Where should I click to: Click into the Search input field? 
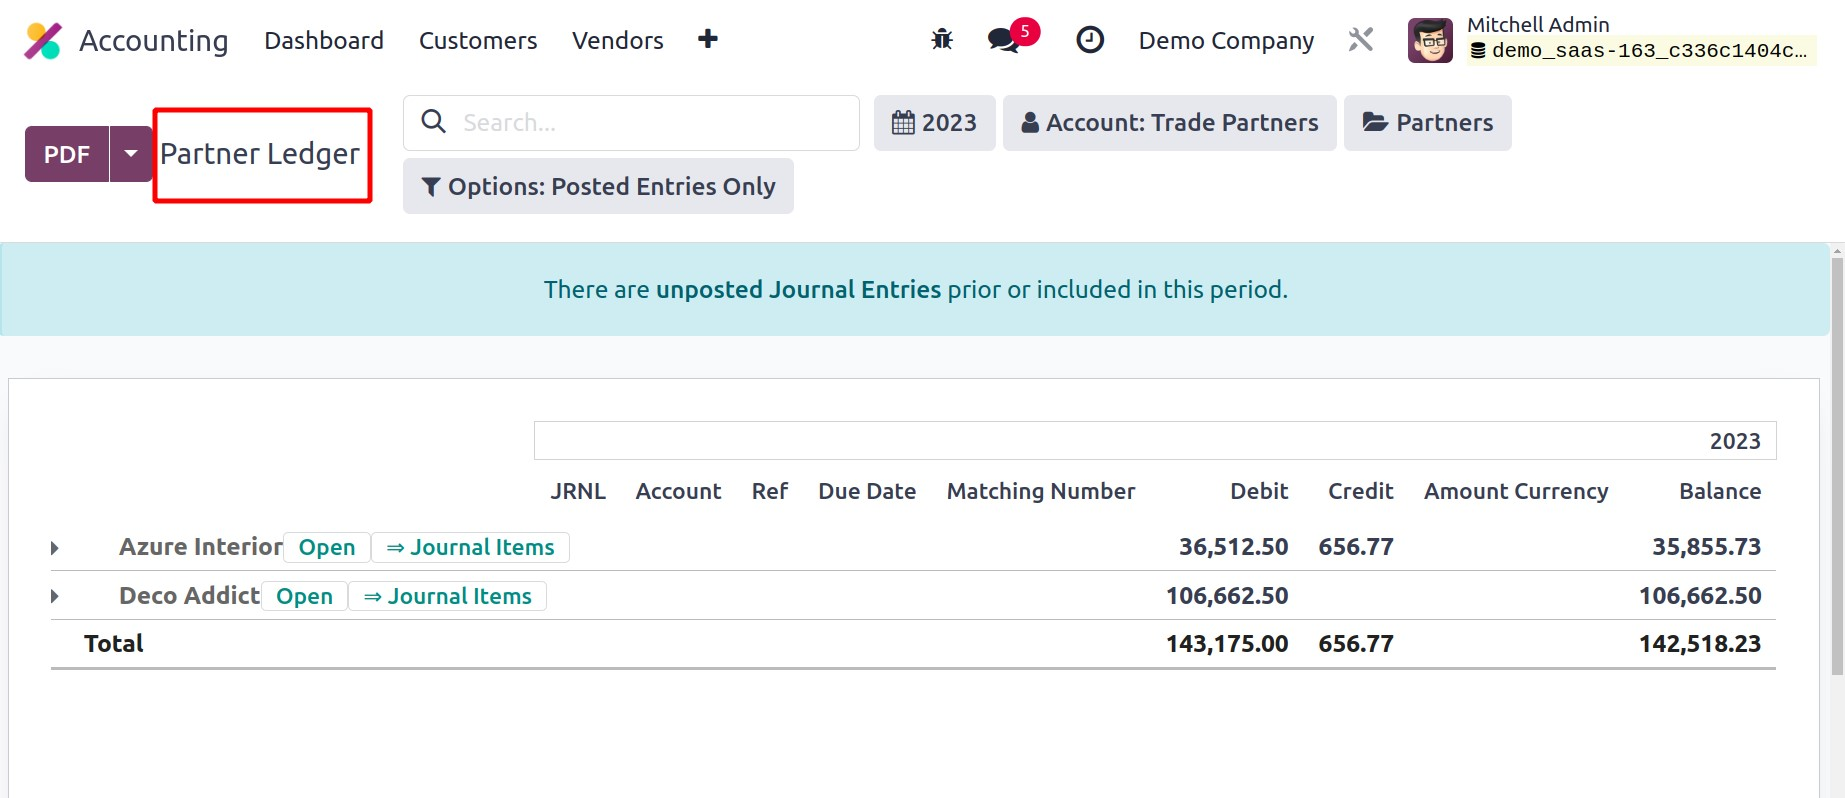point(650,123)
